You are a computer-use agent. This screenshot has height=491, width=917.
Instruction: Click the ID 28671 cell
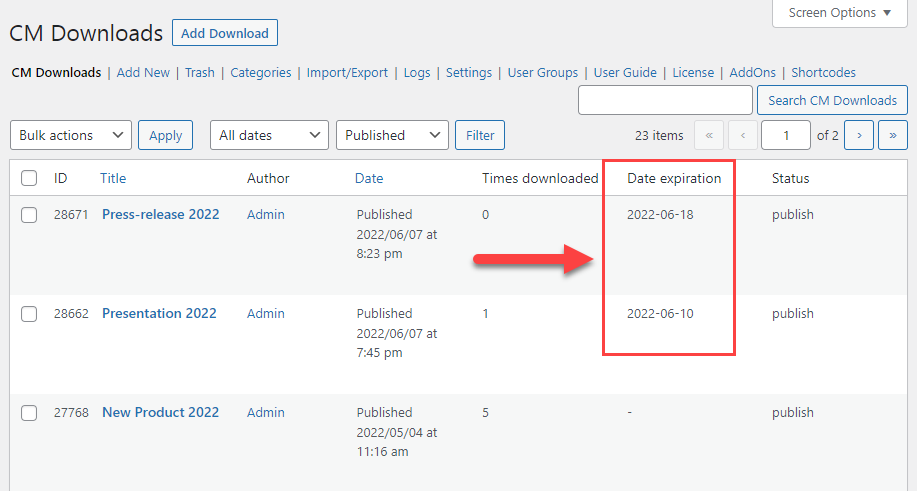click(71, 215)
